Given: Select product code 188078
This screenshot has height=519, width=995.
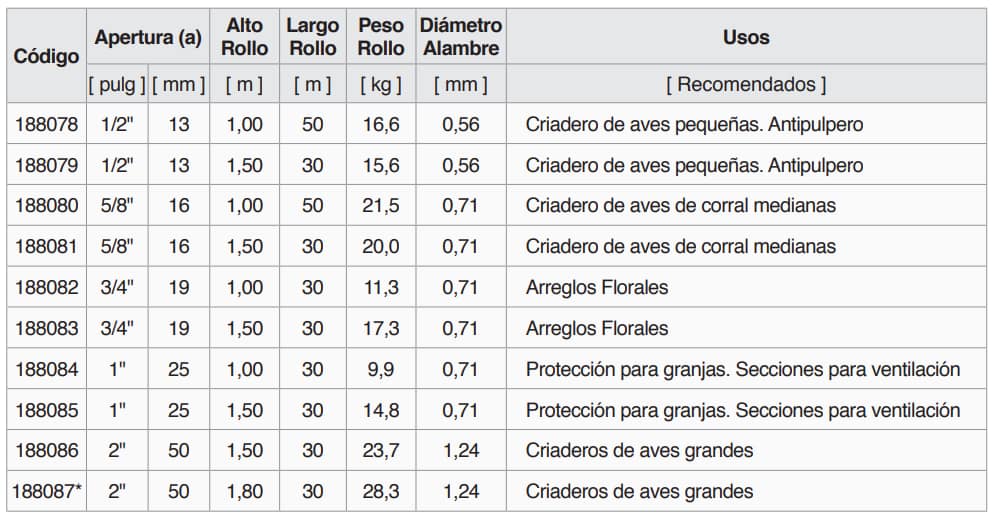Looking at the screenshot, I should coord(46,125).
